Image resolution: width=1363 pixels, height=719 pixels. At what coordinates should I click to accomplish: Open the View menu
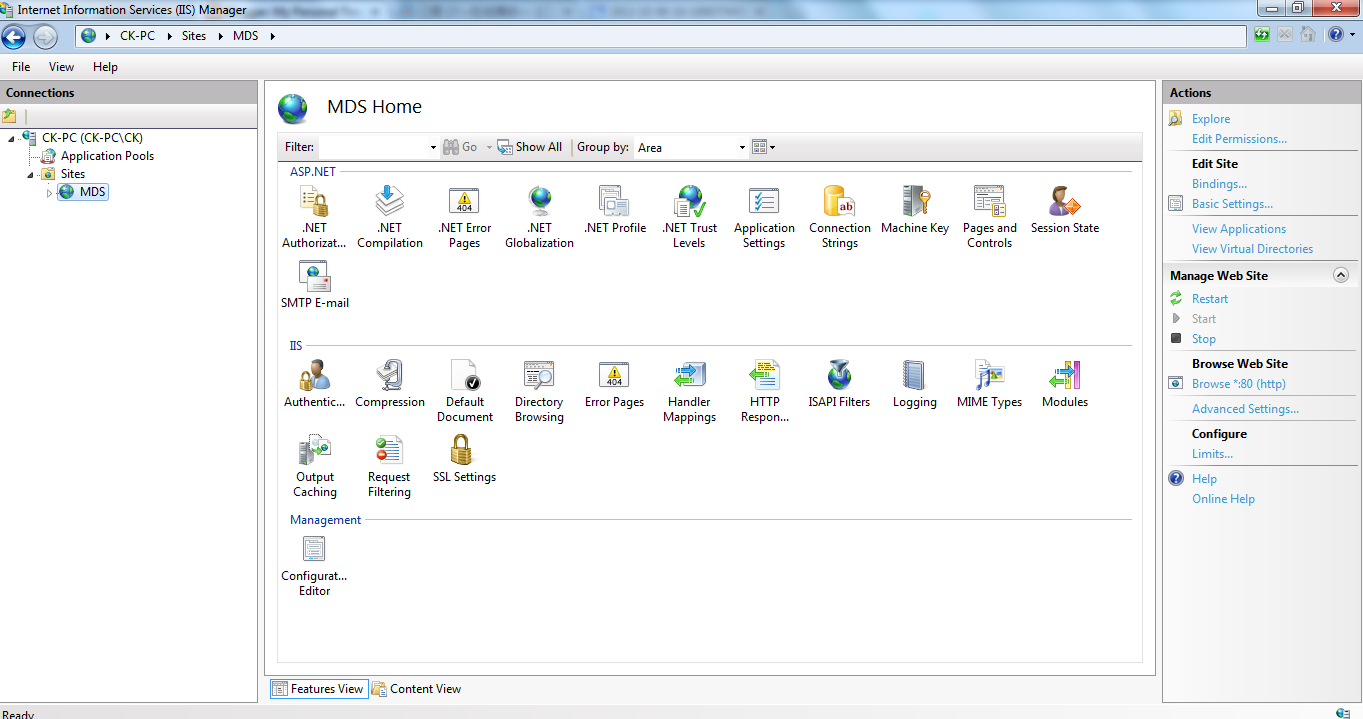click(61, 67)
